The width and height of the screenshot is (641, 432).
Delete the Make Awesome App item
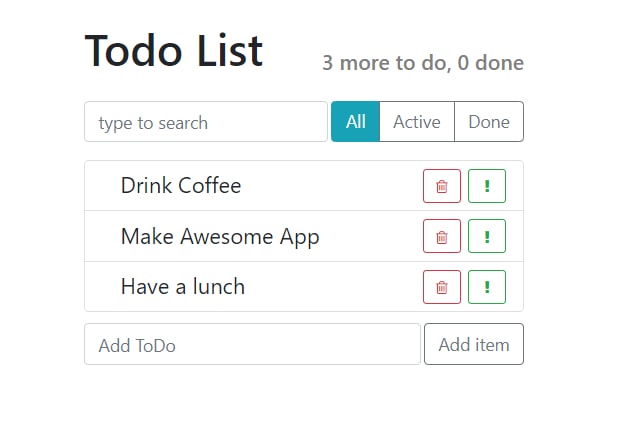pyautogui.click(x=442, y=237)
